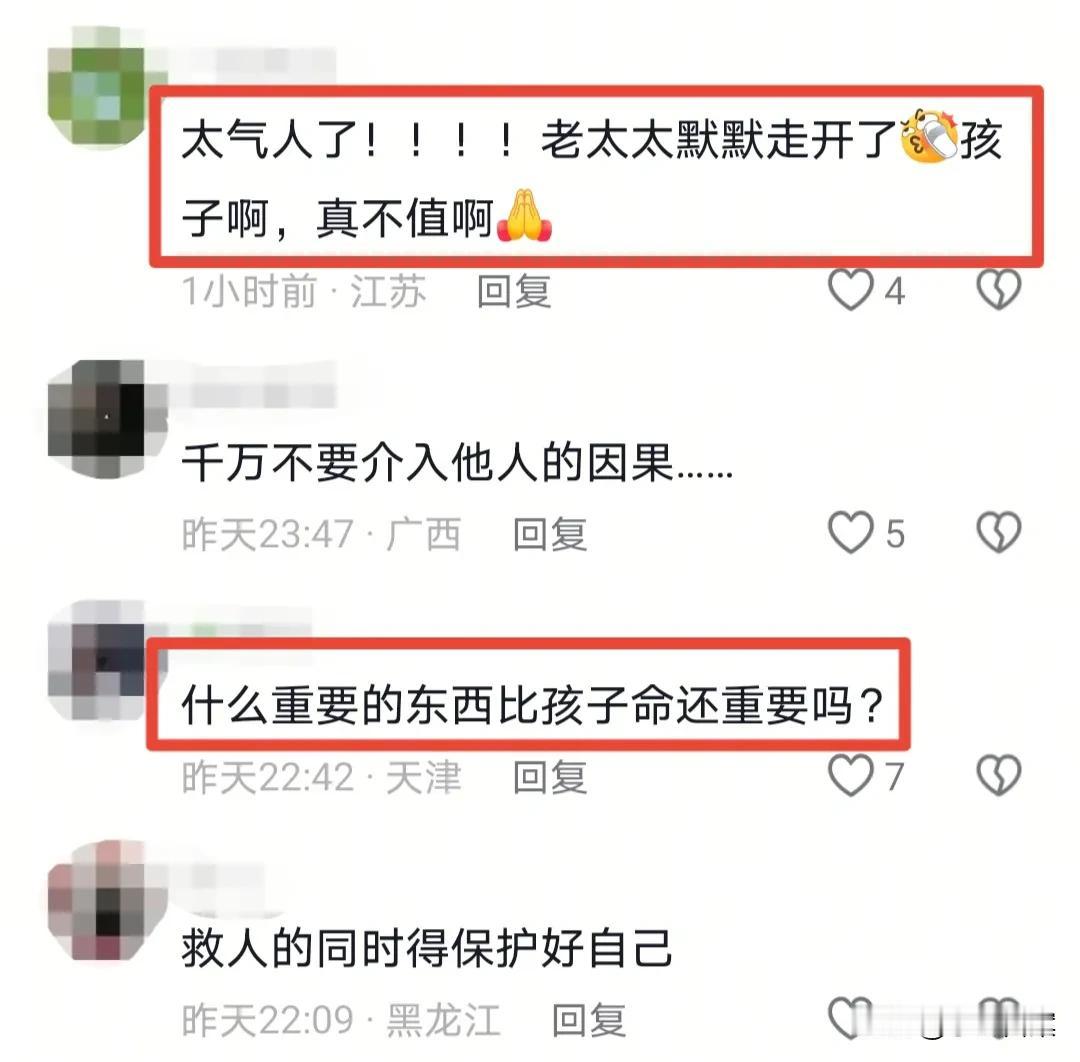Reply (回复) to the Guangxi comment

(550, 534)
